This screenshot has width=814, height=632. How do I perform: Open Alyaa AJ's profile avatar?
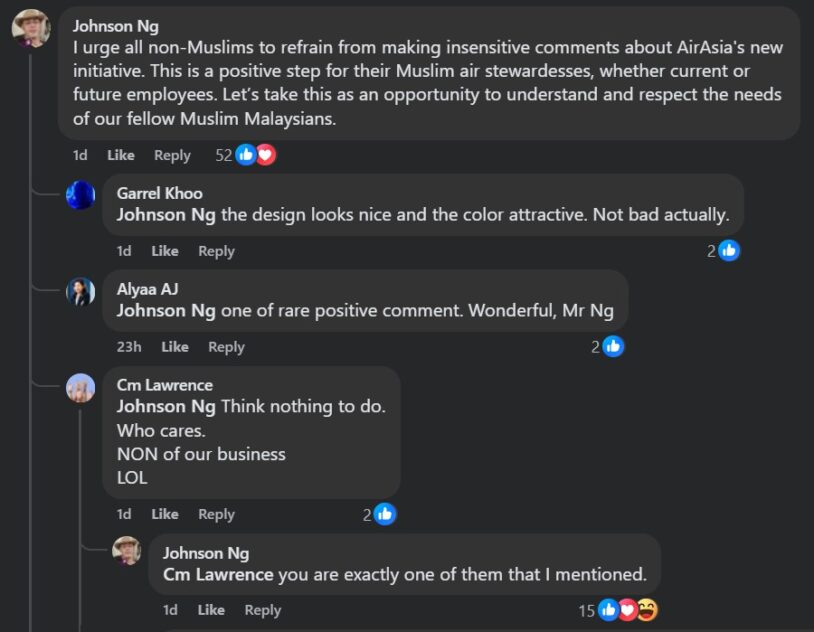point(80,291)
